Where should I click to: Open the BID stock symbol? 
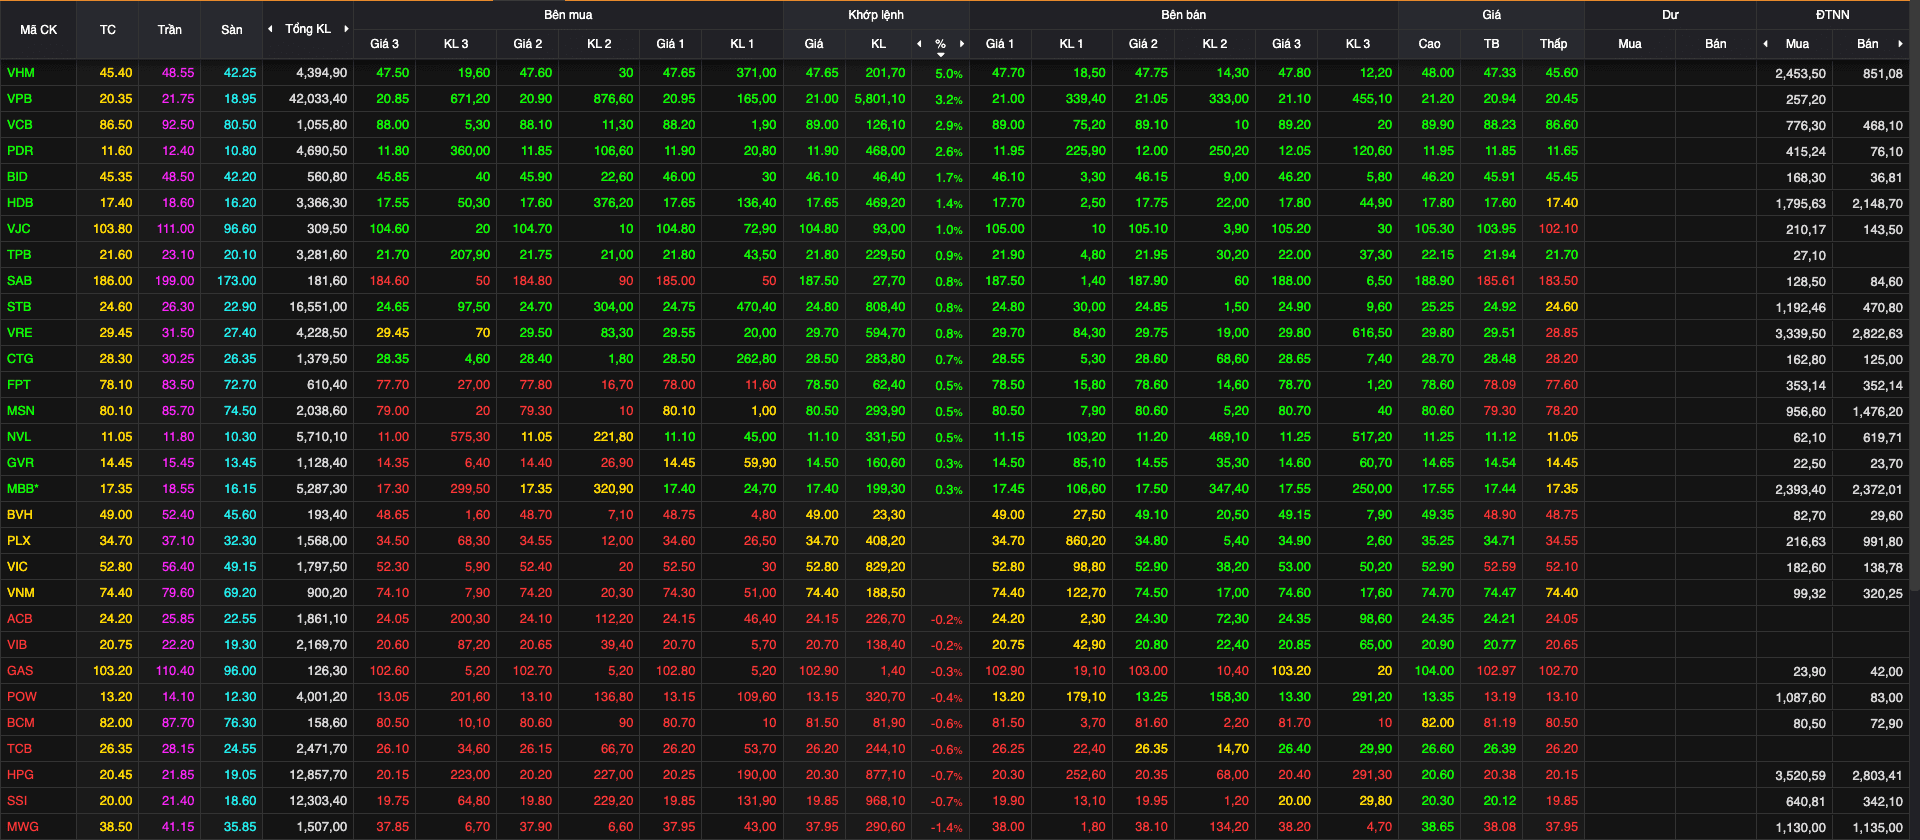[x=18, y=177]
